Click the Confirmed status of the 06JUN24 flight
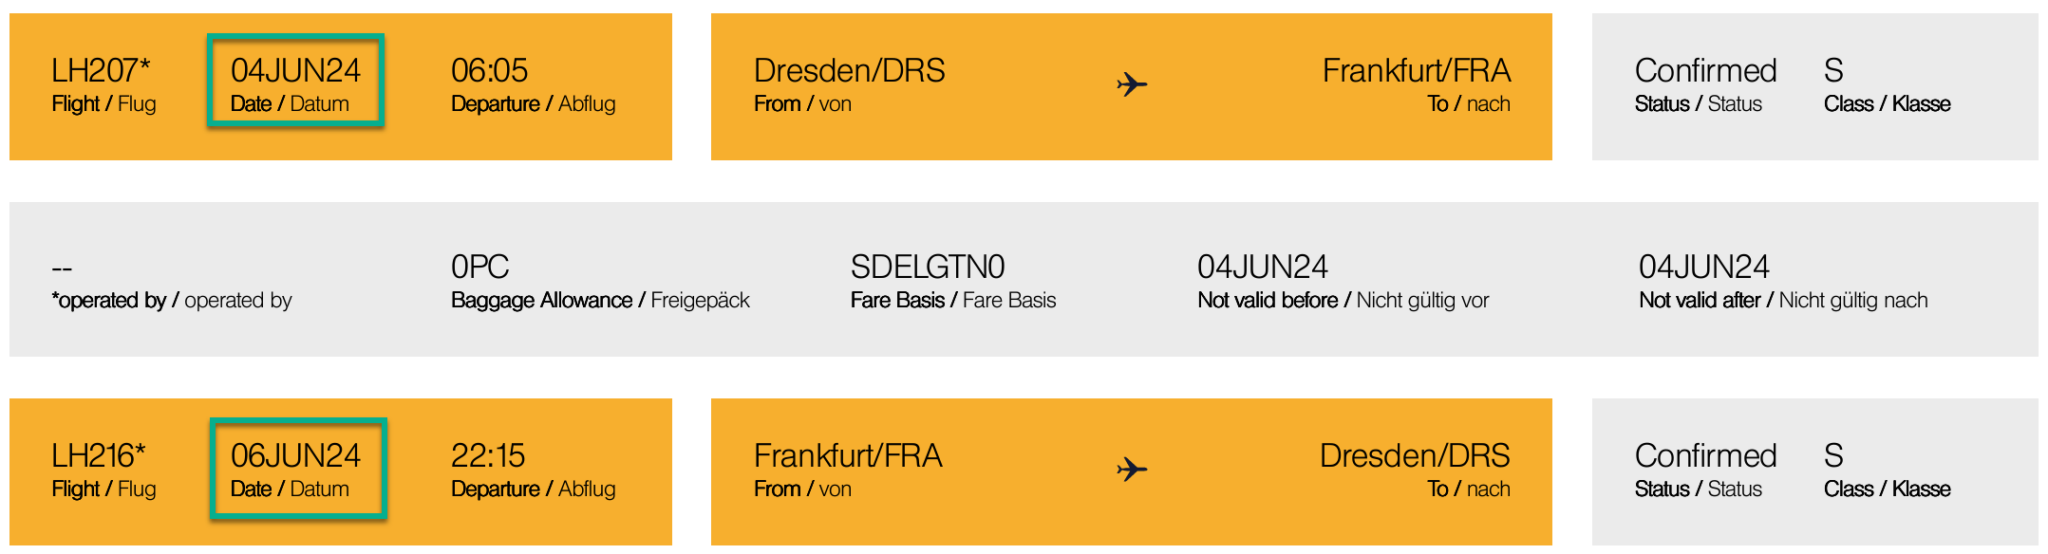 (x=1705, y=456)
